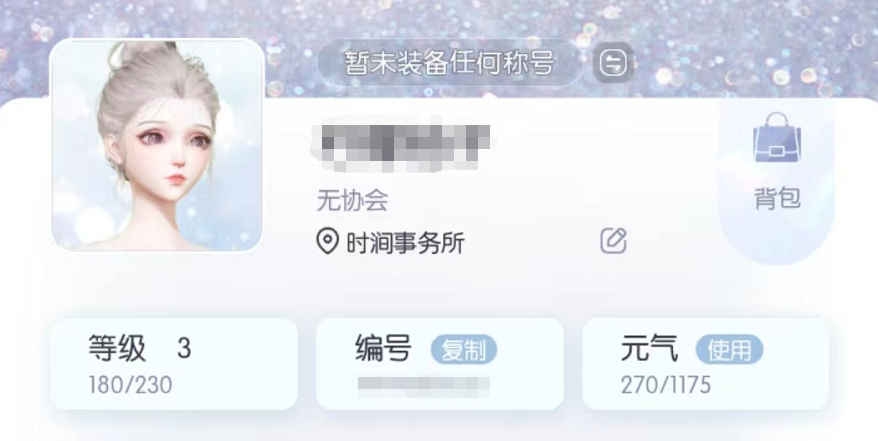Click the blurred ID number
The width and height of the screenshot is (878, 441).
click(424, 387)
